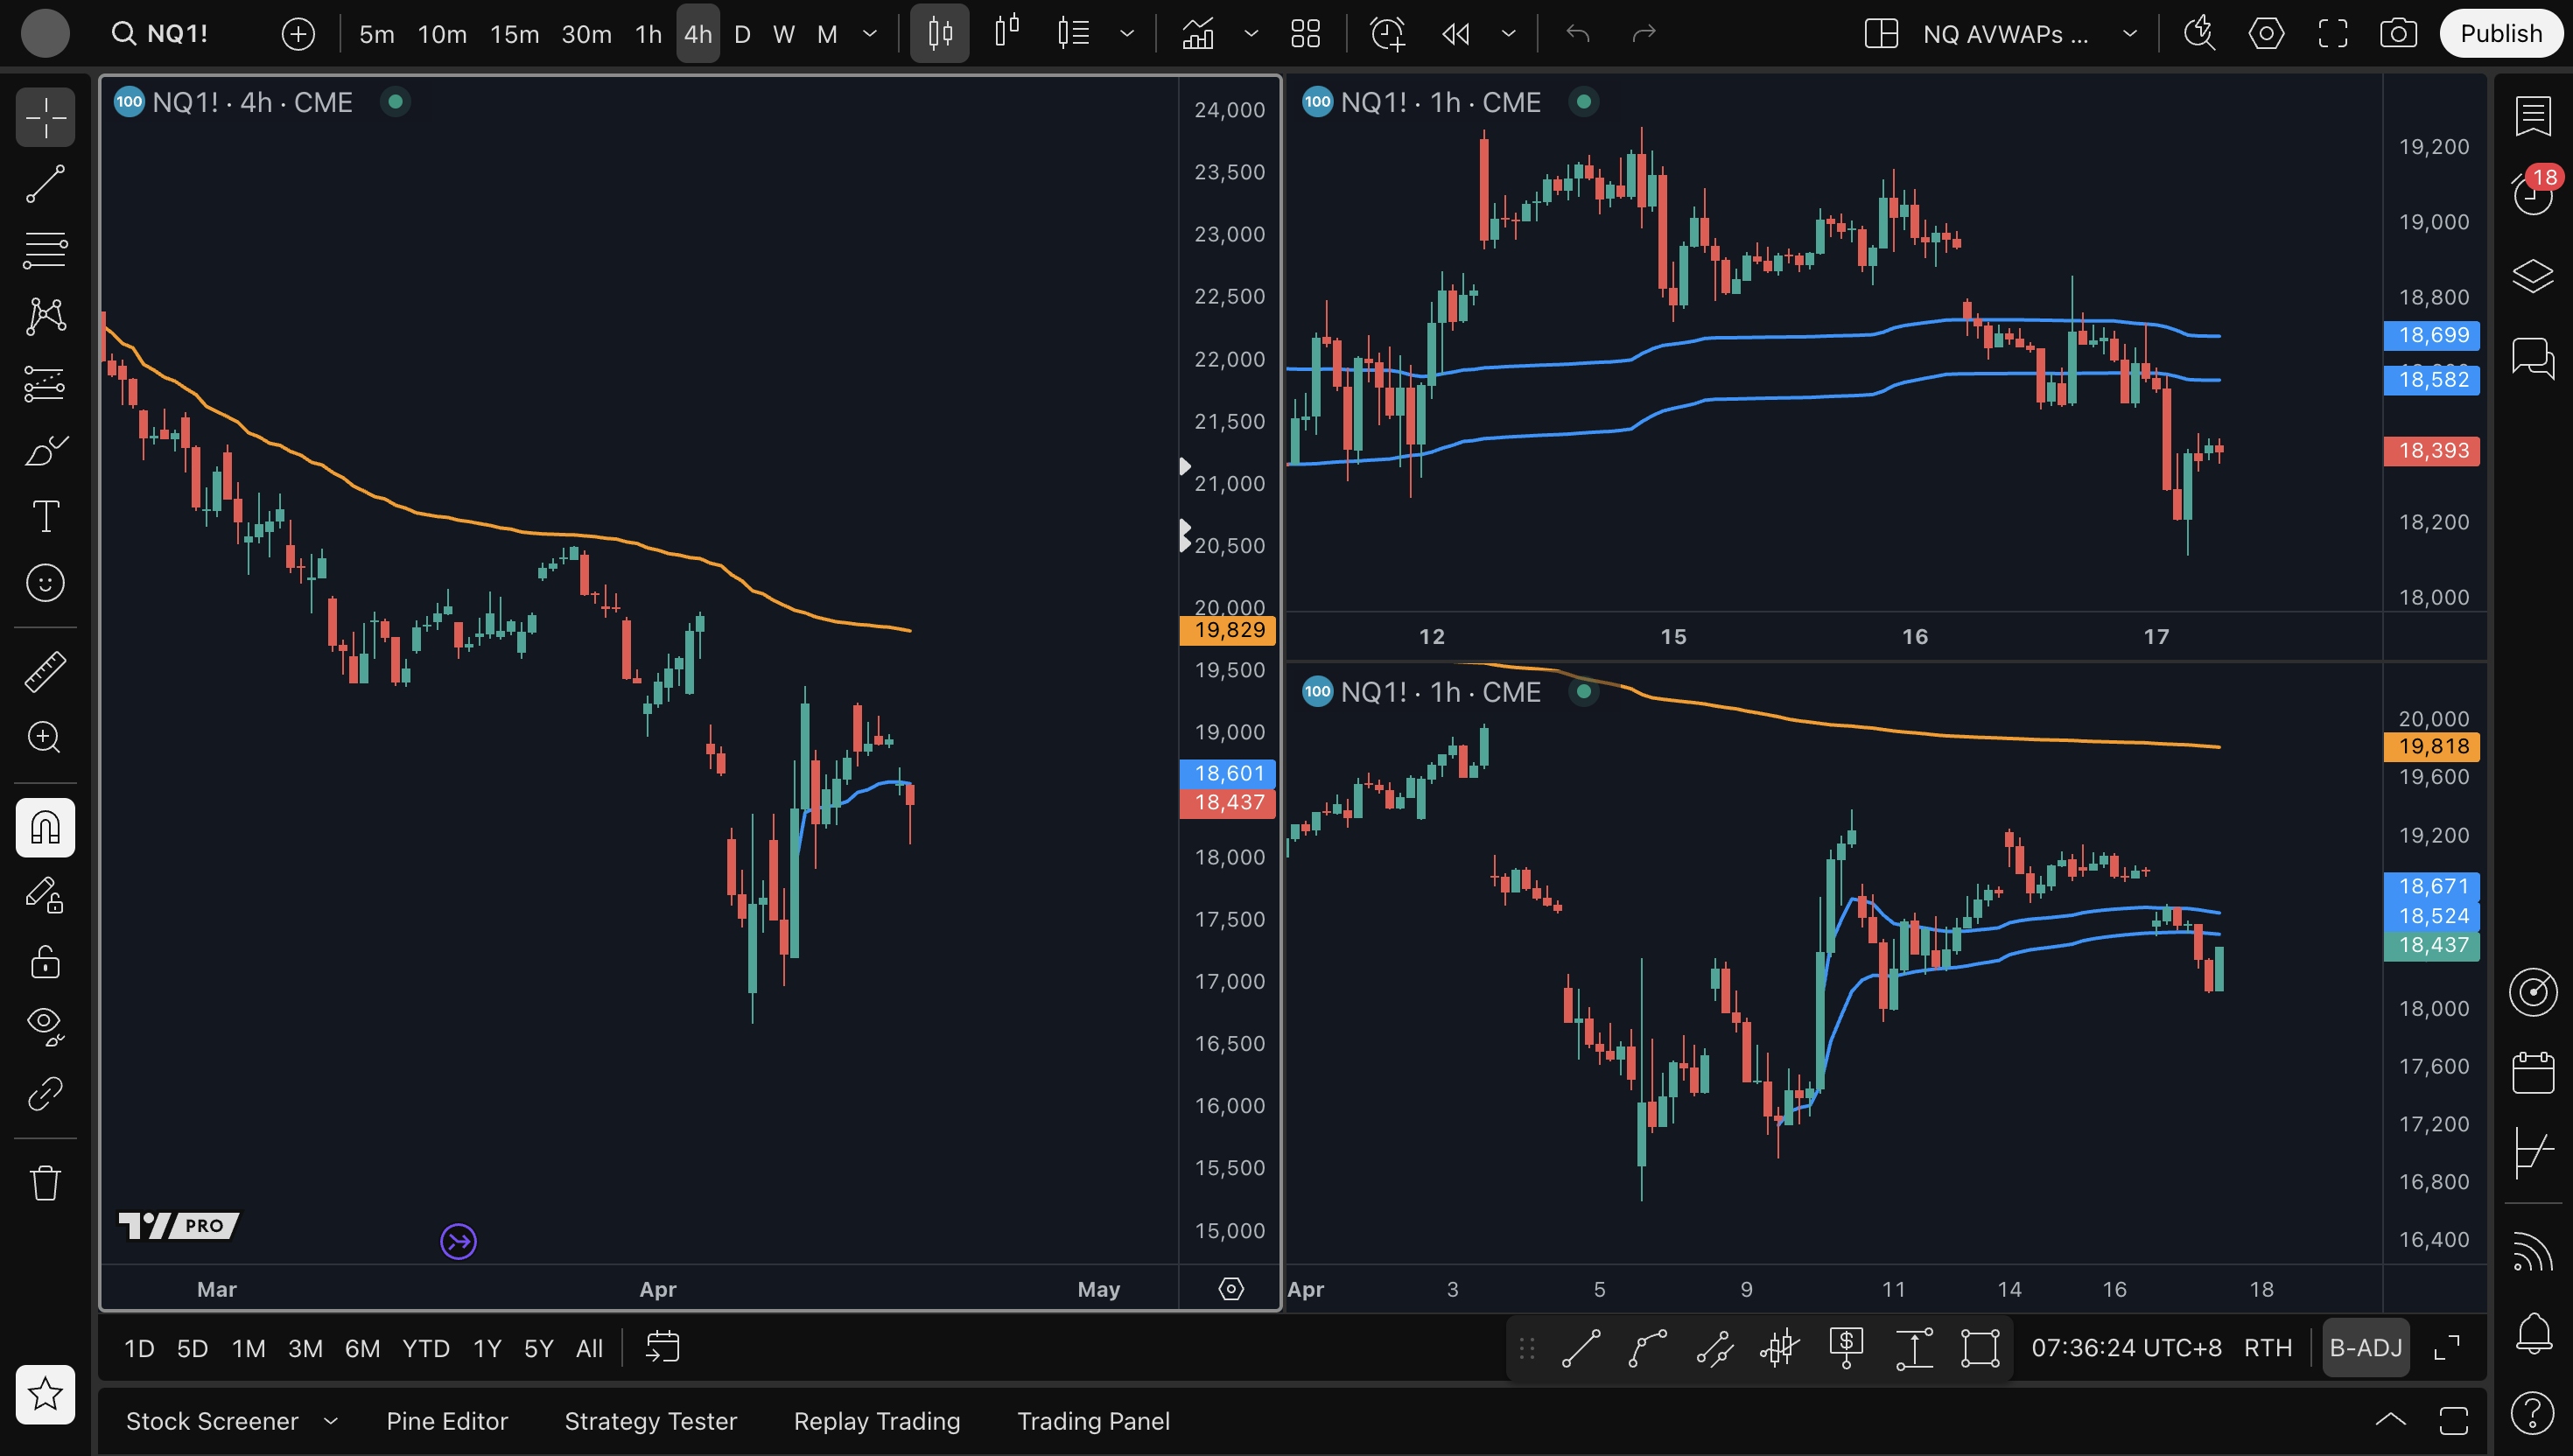Toggle magnet mode on
2573x1456 pixels.
[x=45, y=827]
